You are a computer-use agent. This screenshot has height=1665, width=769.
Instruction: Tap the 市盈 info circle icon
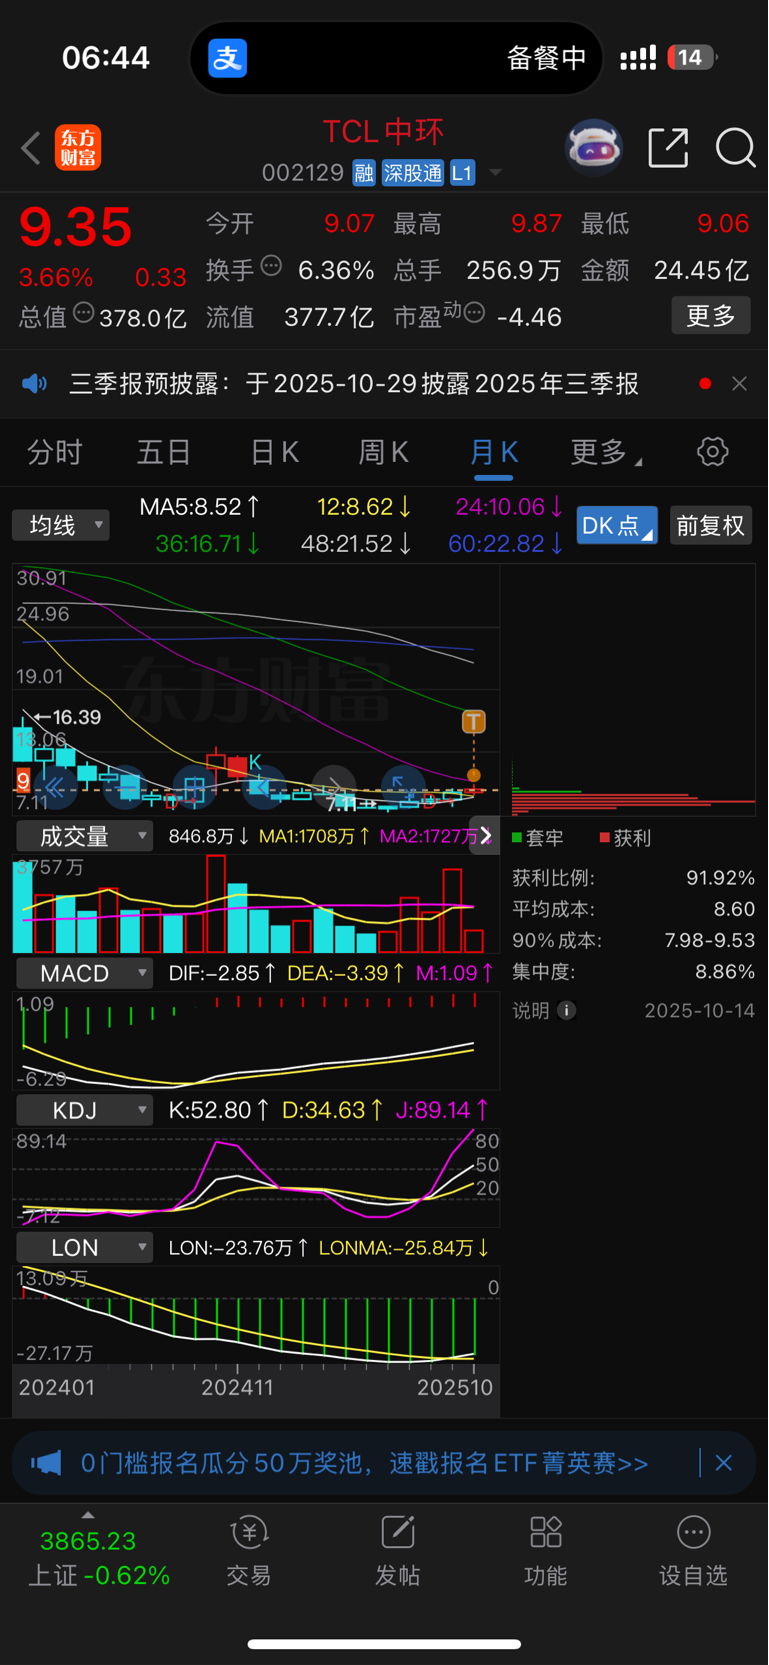tap(475, 313)
